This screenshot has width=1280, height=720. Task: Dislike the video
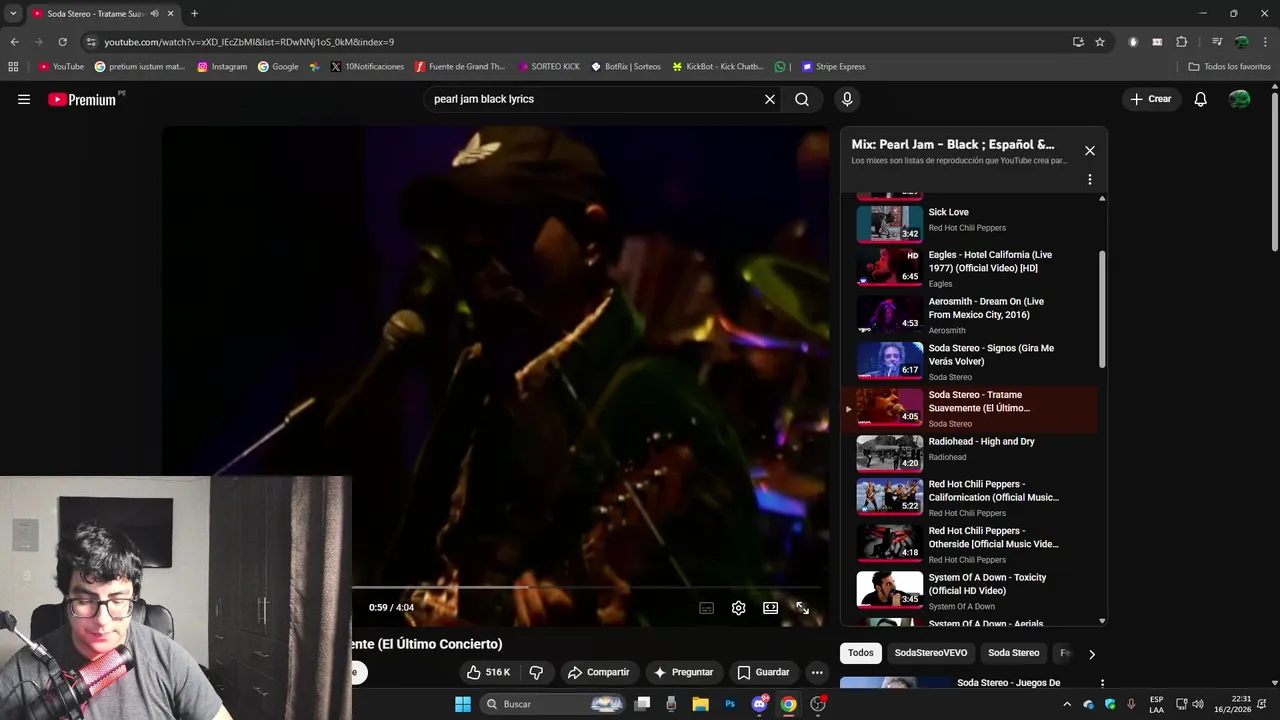(x=536, y=672)
